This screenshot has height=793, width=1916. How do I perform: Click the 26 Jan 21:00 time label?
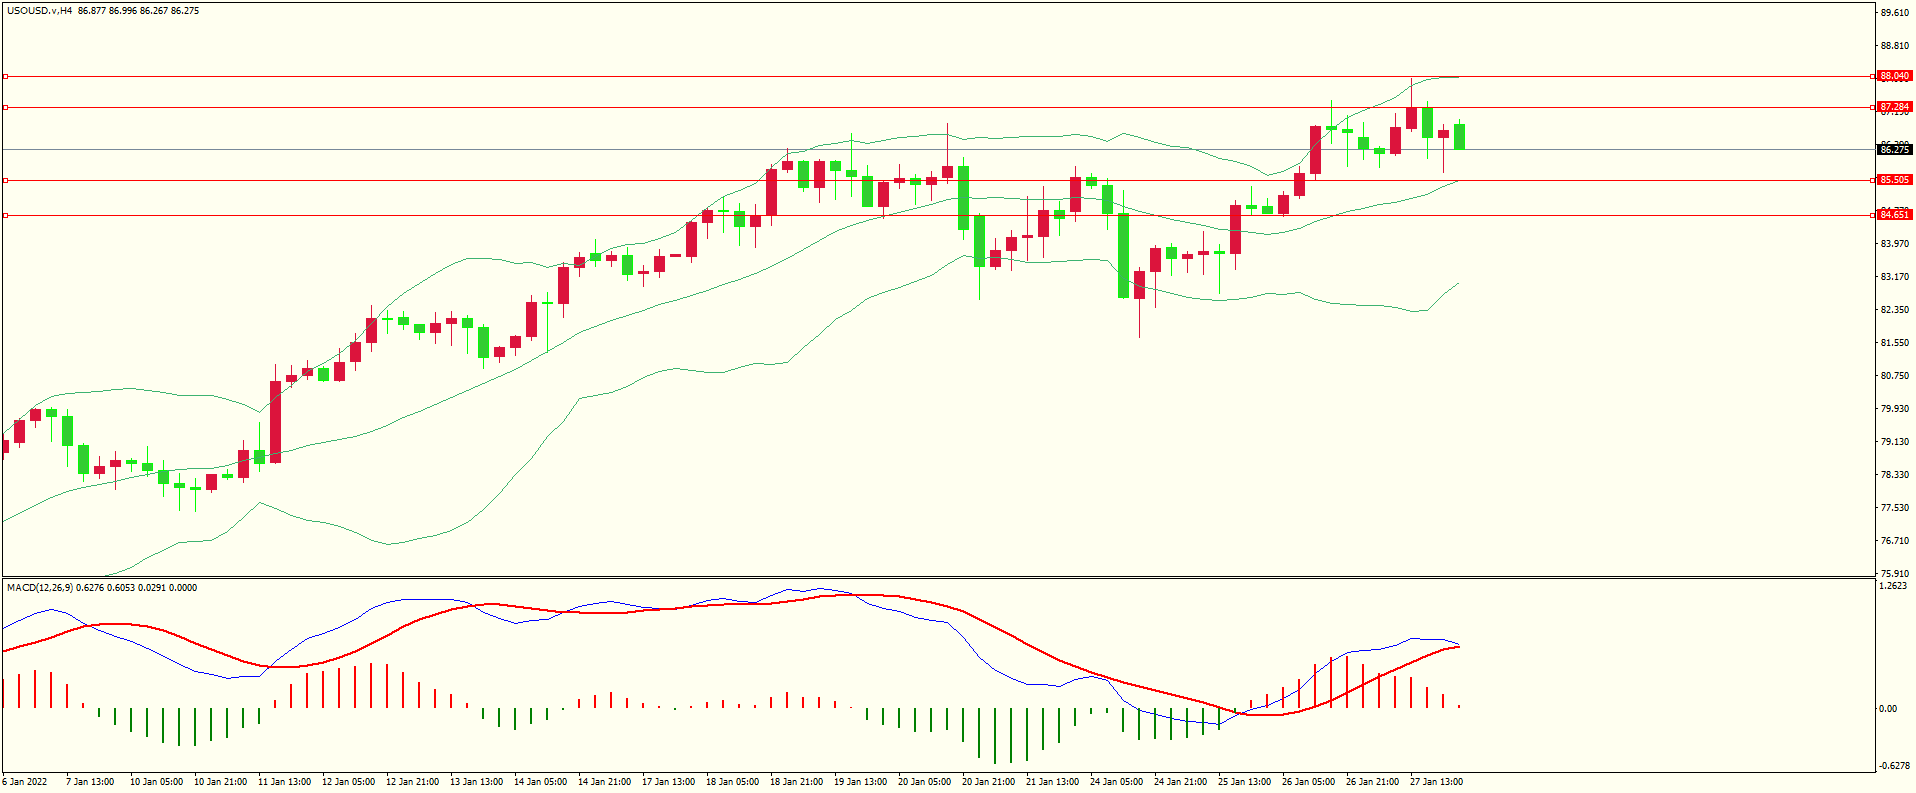(1372, 782)
